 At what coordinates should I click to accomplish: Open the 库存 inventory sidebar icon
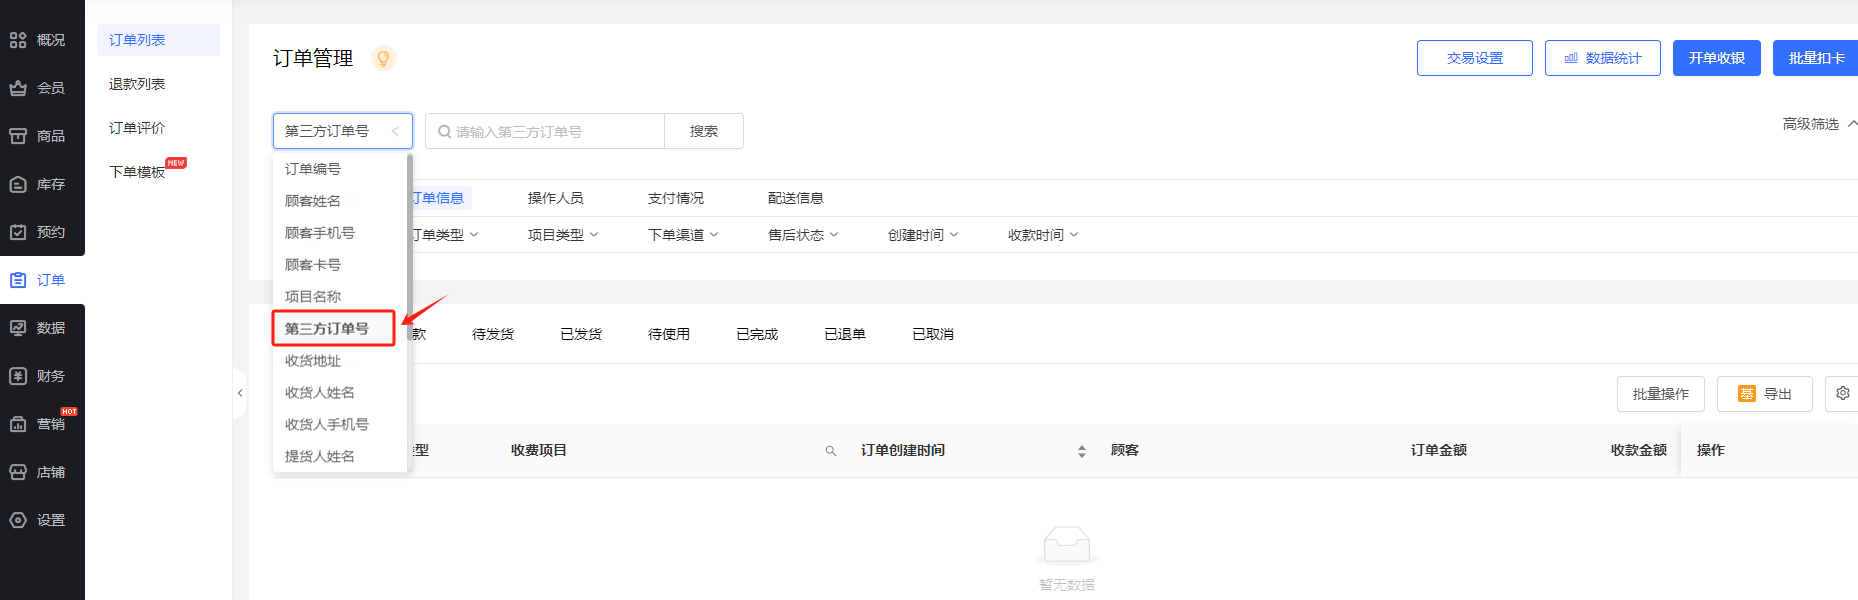pyautogui.click(x=18, y=184)
